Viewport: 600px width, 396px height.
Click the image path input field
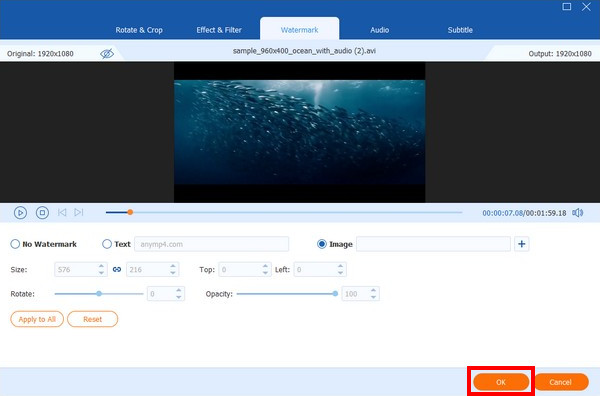click(x=433, y=244)
